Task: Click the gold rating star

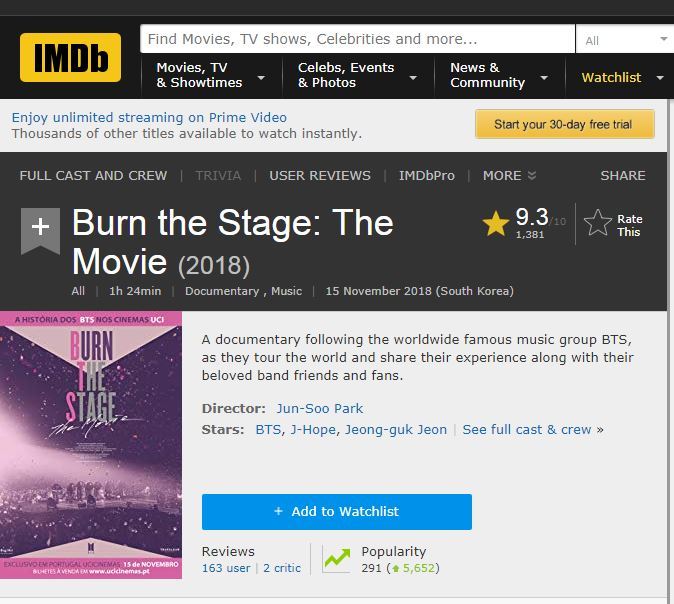Action: [x=496, y=223]
